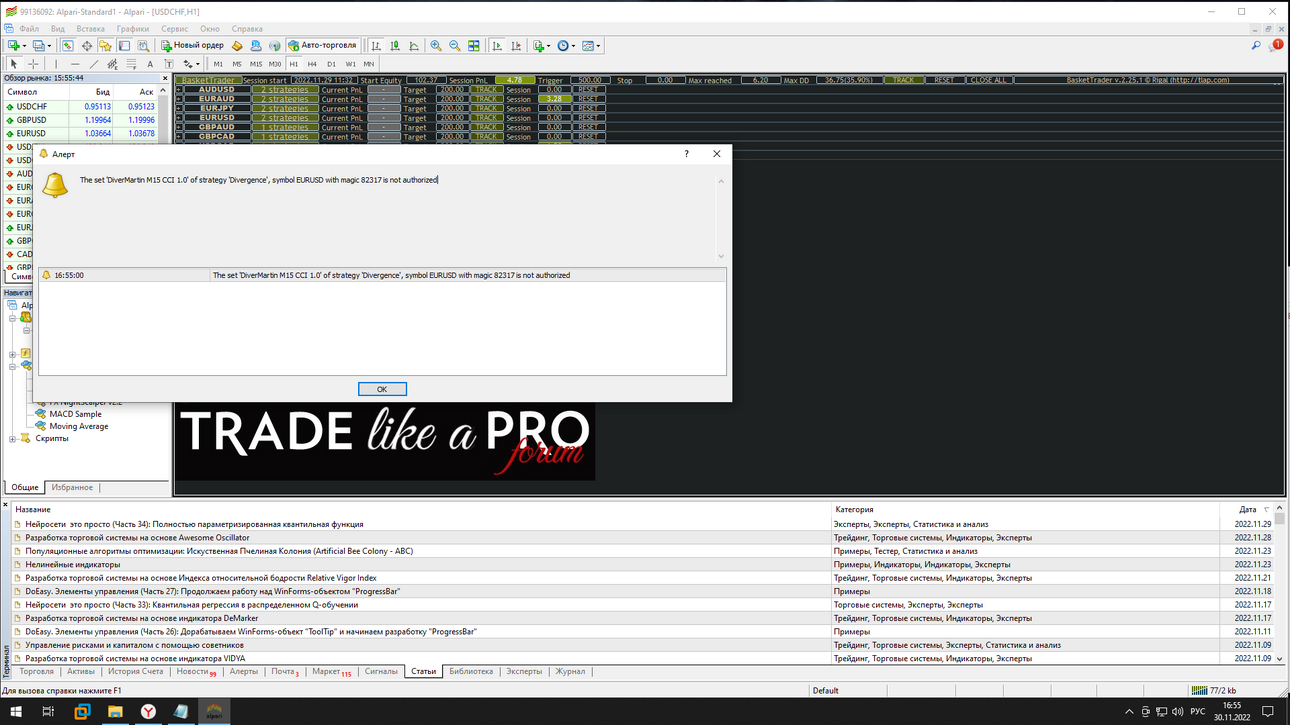Open the indicators list dropdown
1290x725 pixels.
541,45
